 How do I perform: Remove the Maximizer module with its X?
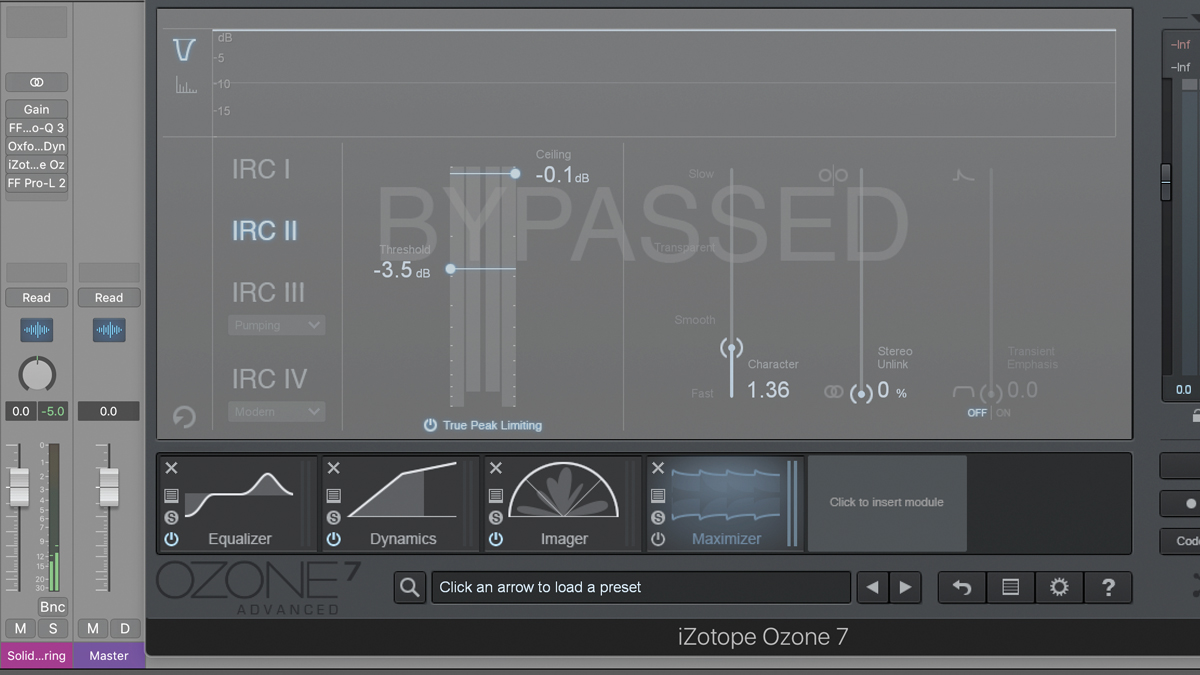tap(657, 468)
